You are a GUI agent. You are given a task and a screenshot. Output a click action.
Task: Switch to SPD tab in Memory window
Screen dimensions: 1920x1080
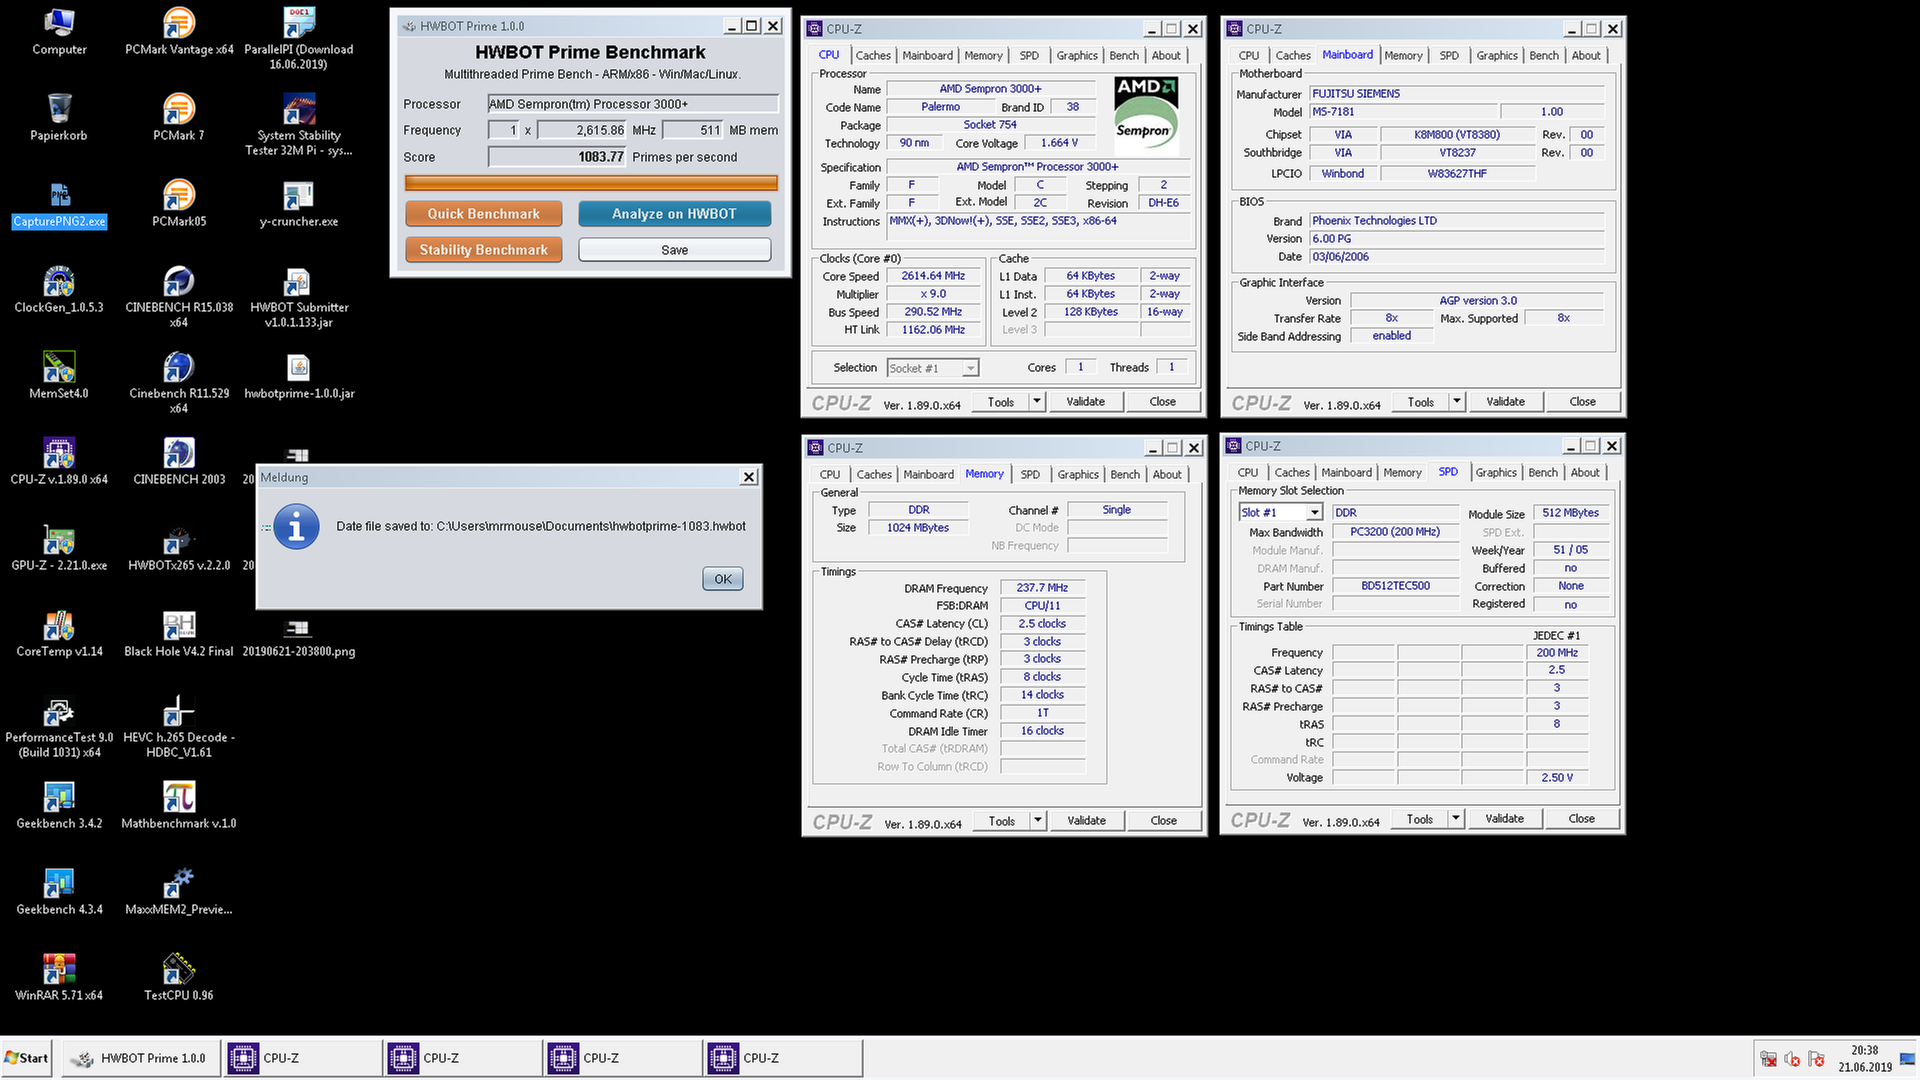(x=1030, y=474)
